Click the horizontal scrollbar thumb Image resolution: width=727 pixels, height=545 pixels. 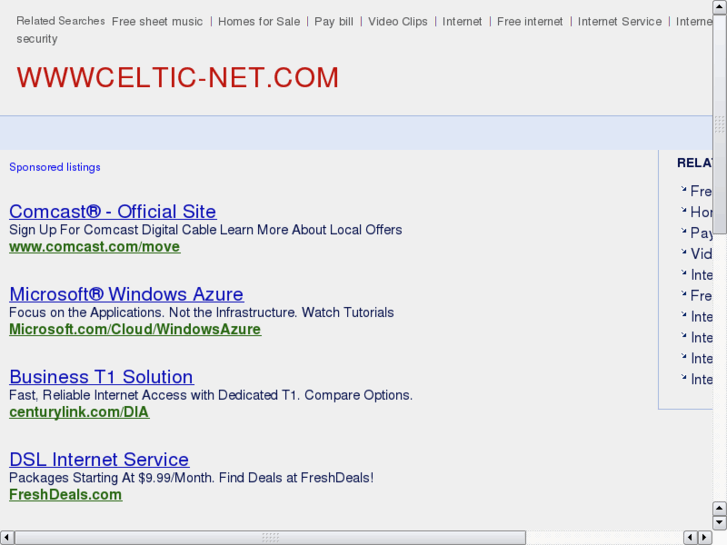click(x=270, y=538)
